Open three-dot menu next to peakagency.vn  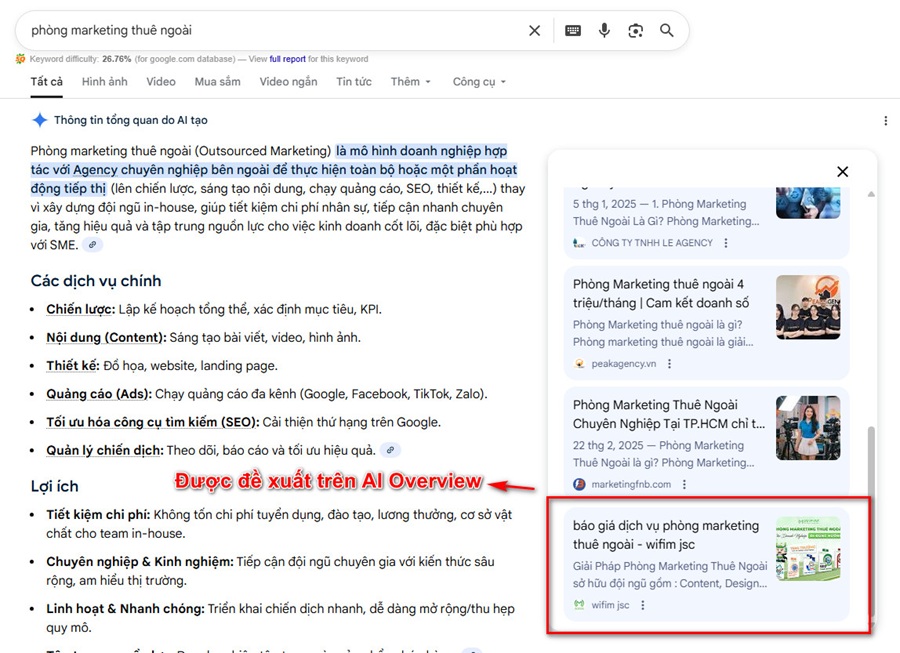(670, 364)
